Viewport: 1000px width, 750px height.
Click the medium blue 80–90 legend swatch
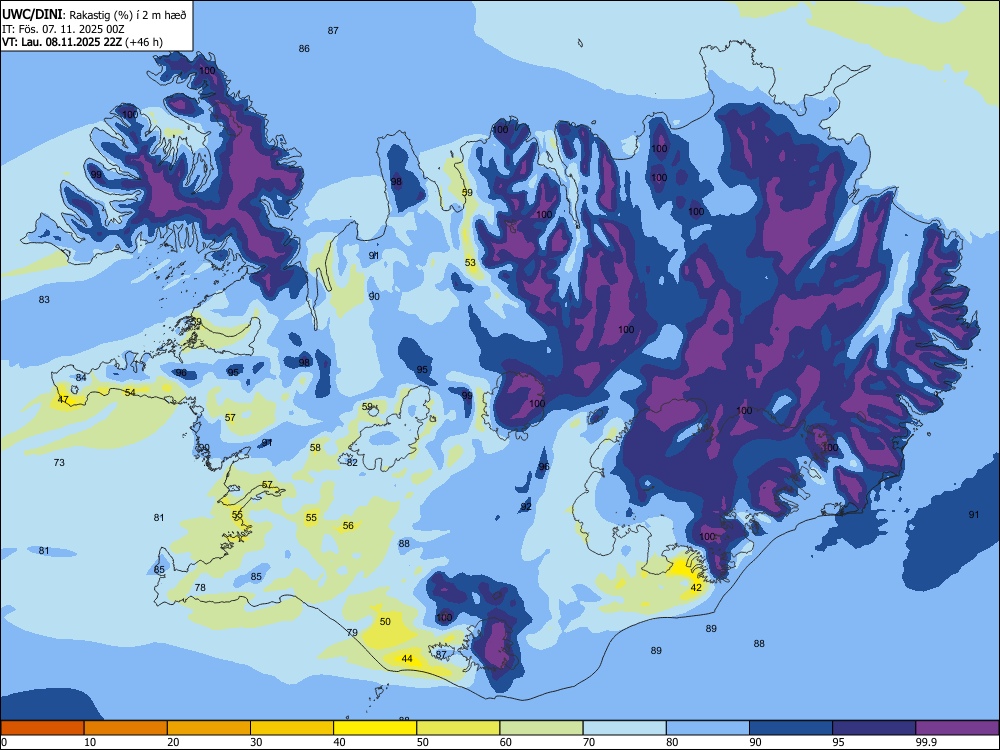pos(708,728)
